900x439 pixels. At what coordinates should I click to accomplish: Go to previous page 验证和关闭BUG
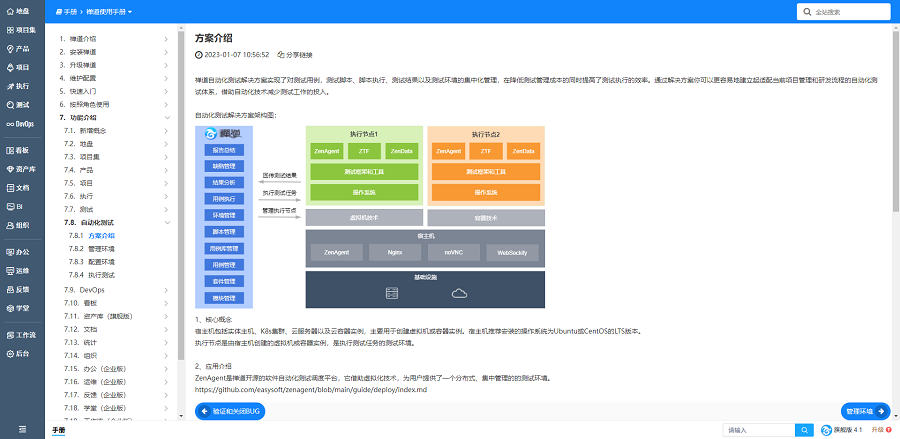click(x=230, y=411)
